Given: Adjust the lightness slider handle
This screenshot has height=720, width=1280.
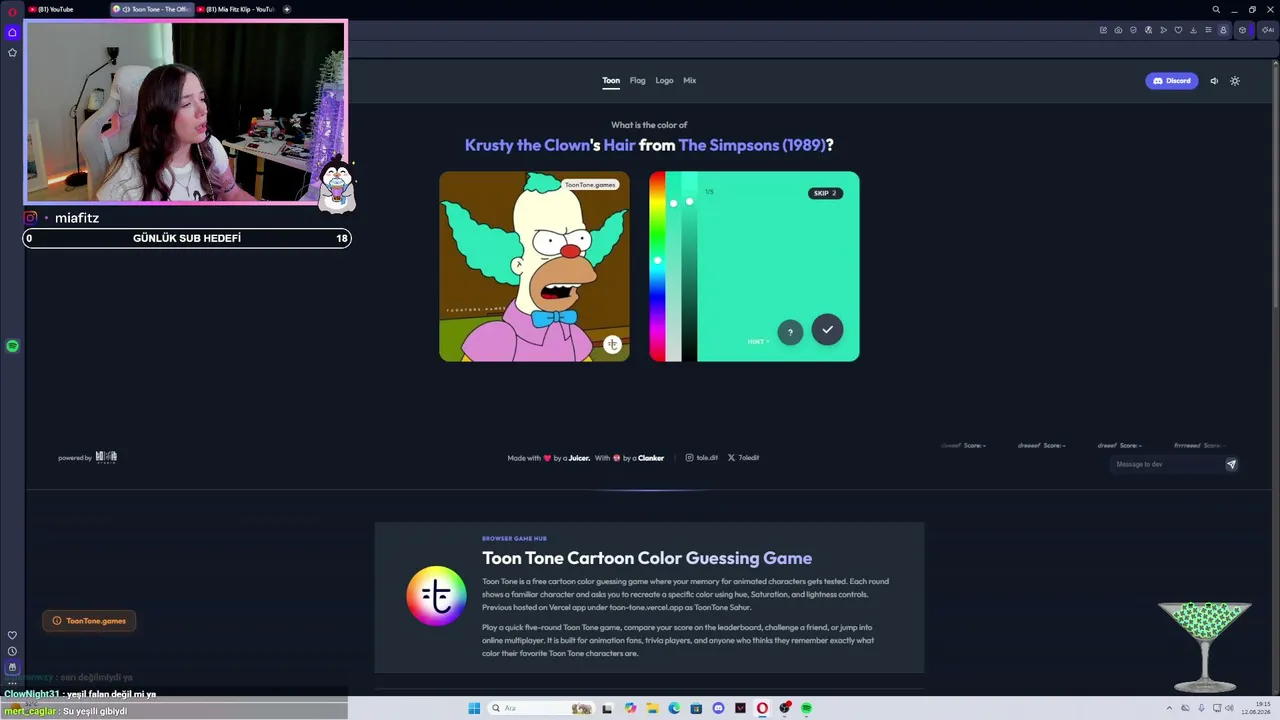Looking at the screenshot, I should point(689,202).
